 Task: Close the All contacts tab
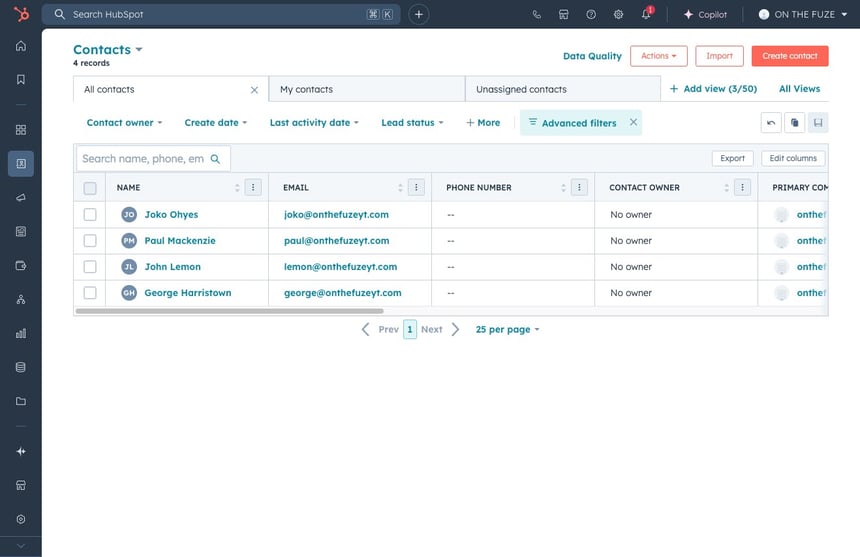[x=254, y=90]
